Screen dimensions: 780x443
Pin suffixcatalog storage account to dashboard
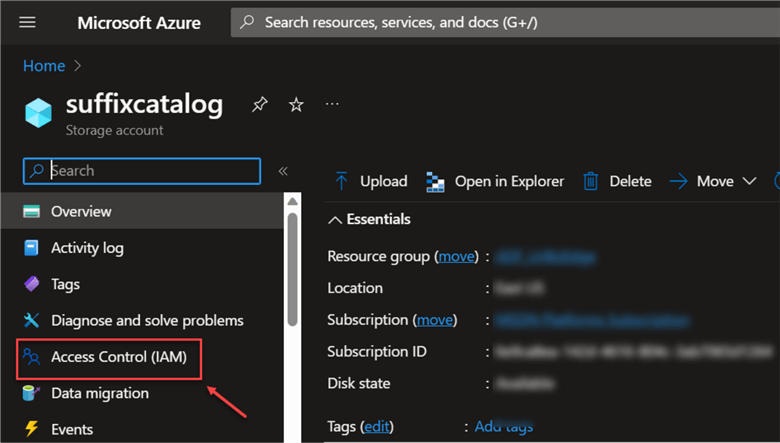[259, 104]
